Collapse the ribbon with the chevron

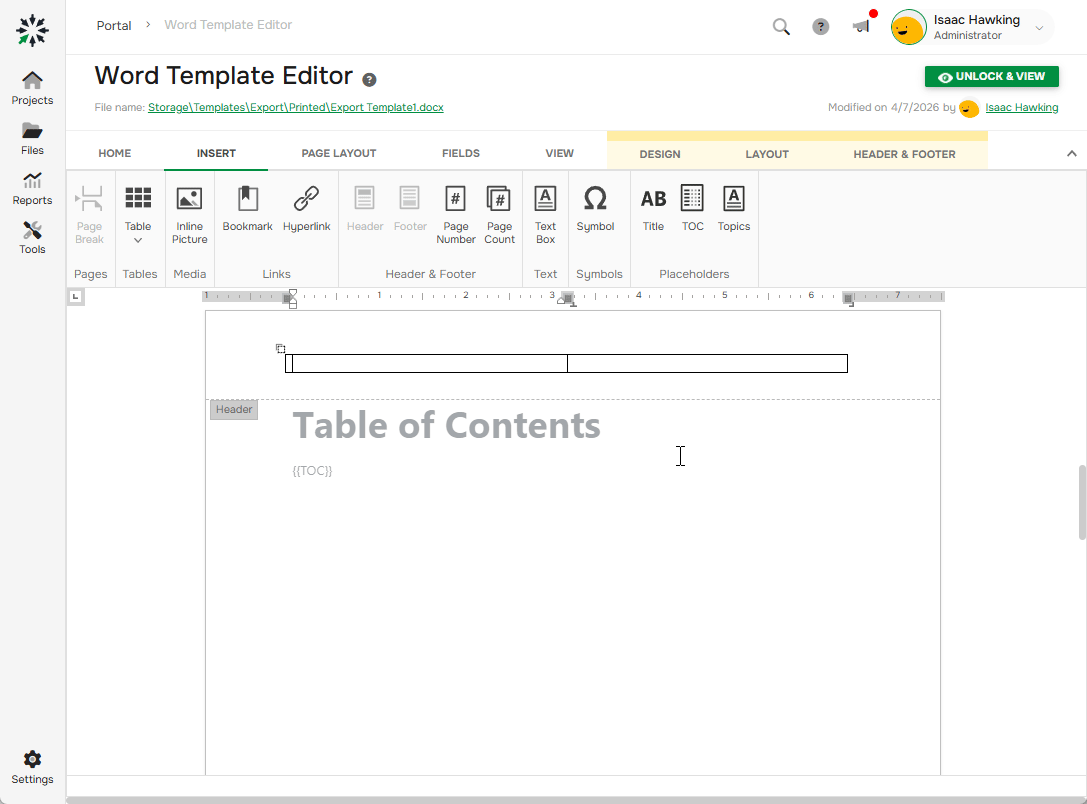1072,153
